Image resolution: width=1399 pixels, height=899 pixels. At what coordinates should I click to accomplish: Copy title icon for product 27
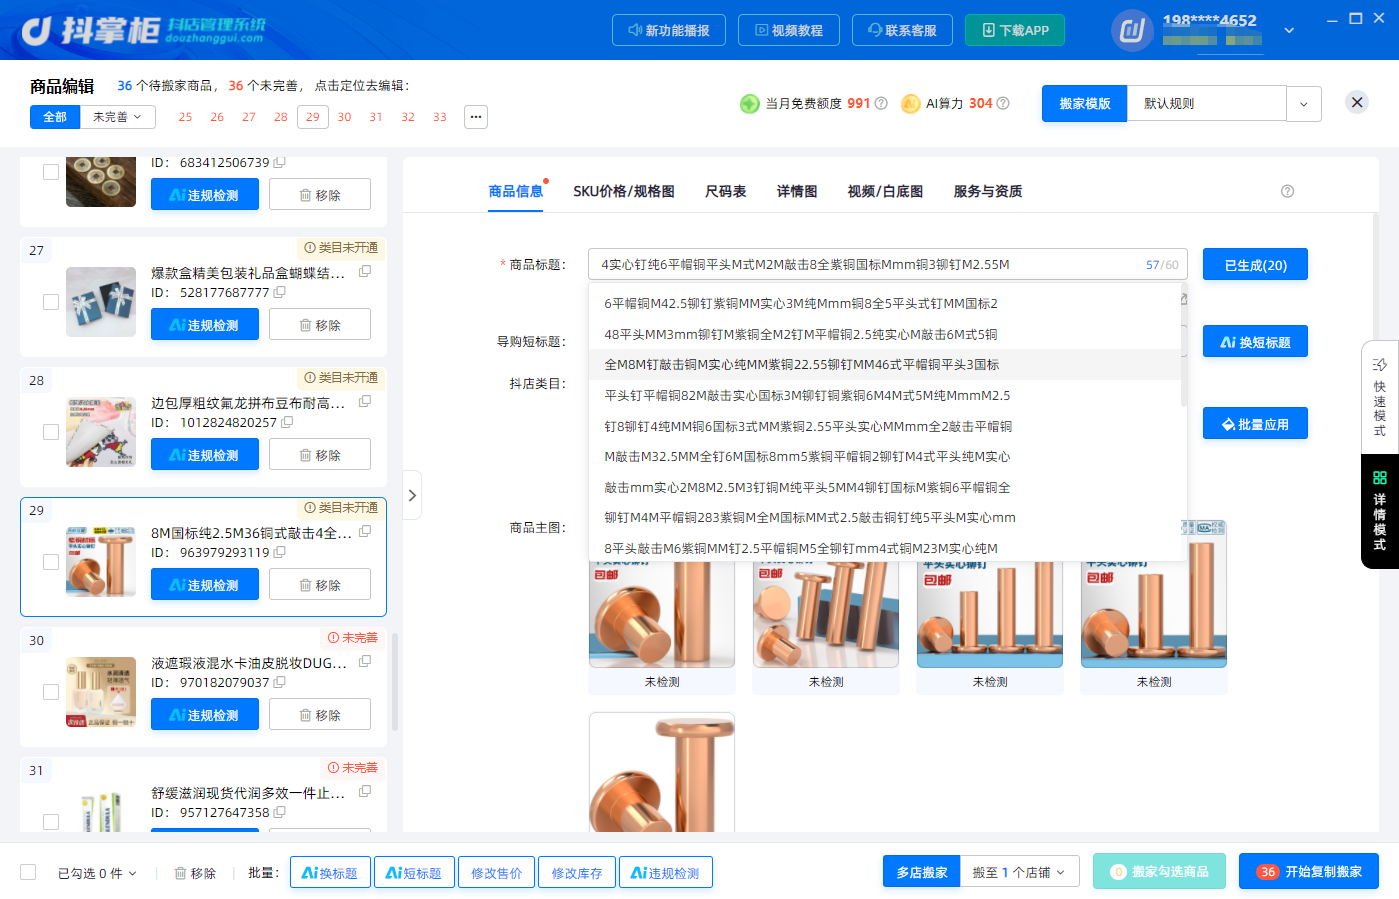[365, 271]
